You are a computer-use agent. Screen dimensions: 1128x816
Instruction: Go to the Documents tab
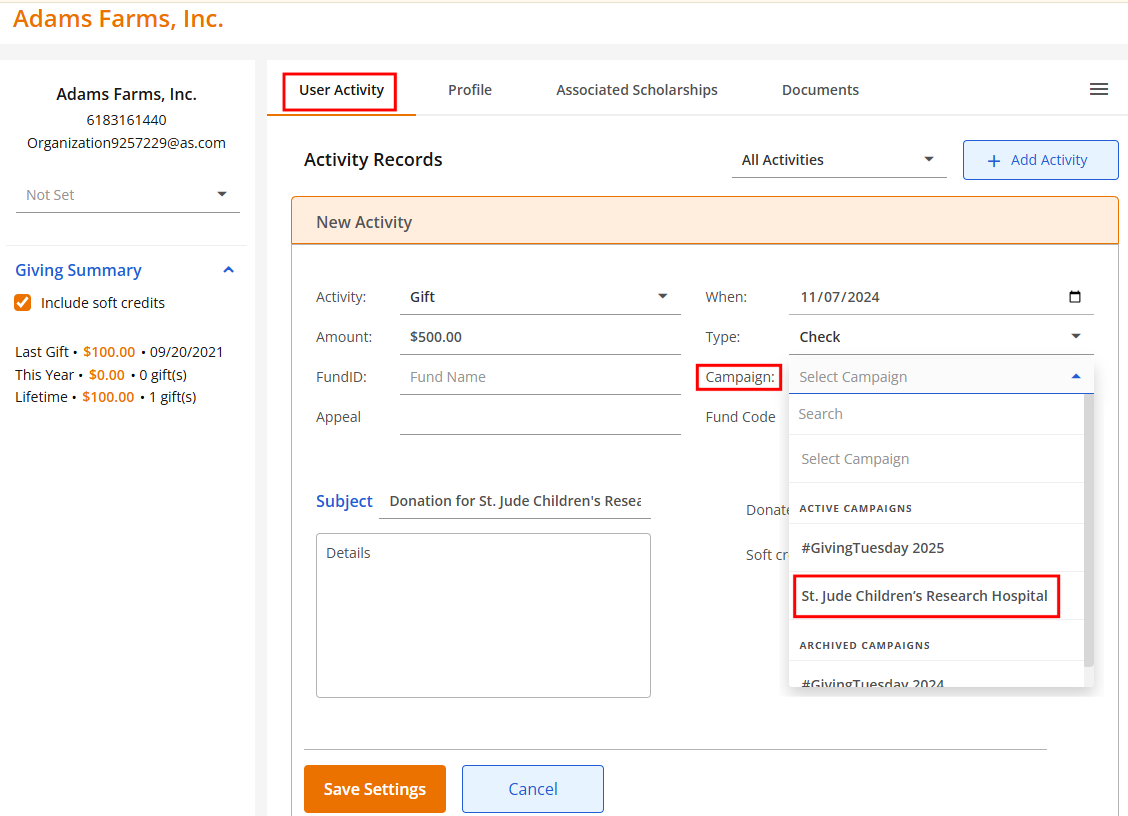(820, 90)
